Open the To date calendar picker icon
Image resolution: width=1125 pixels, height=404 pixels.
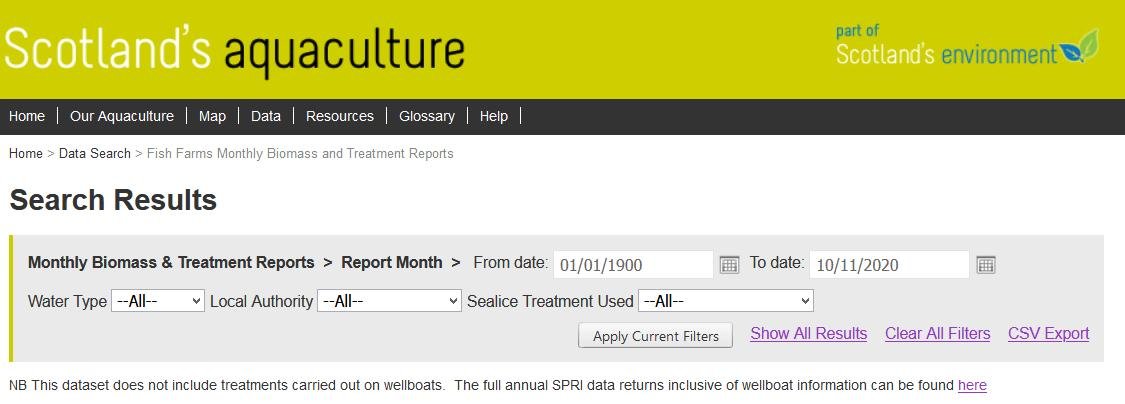(x=986, y=265)
